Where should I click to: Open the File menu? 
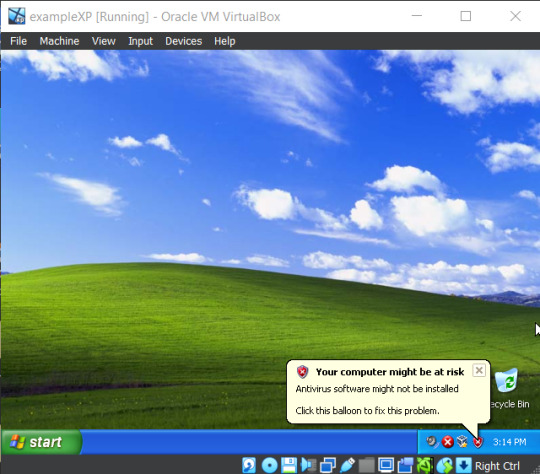click(x=18, y=41)
